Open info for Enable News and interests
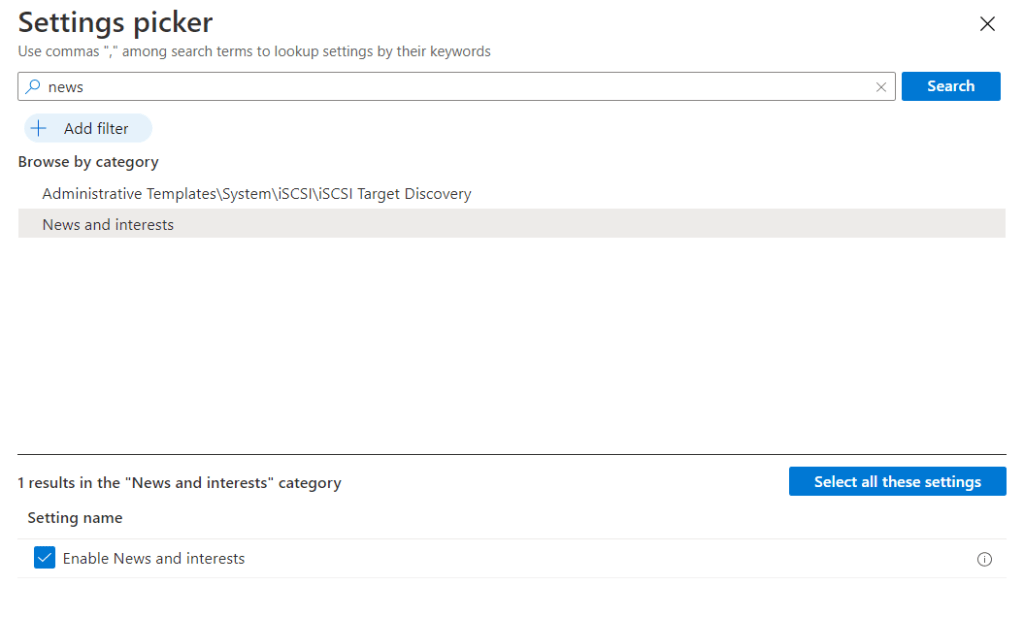This screenshot has height=618, width=1024. pyautogui.click(x=984, y=559)
